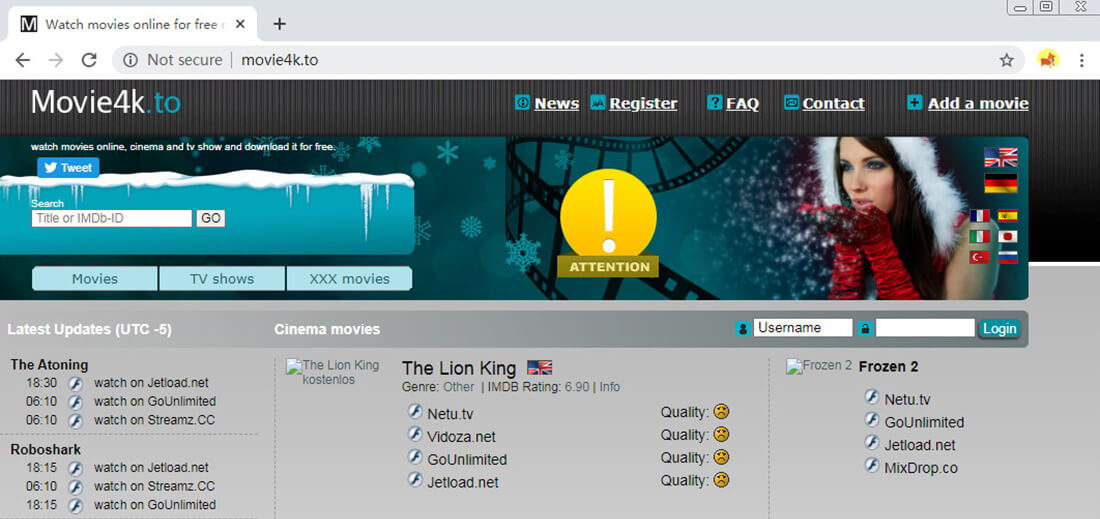The image size is (1100, 519).
Task: Watch Roboshark on Streamz.CC
Action: [154, 486]
